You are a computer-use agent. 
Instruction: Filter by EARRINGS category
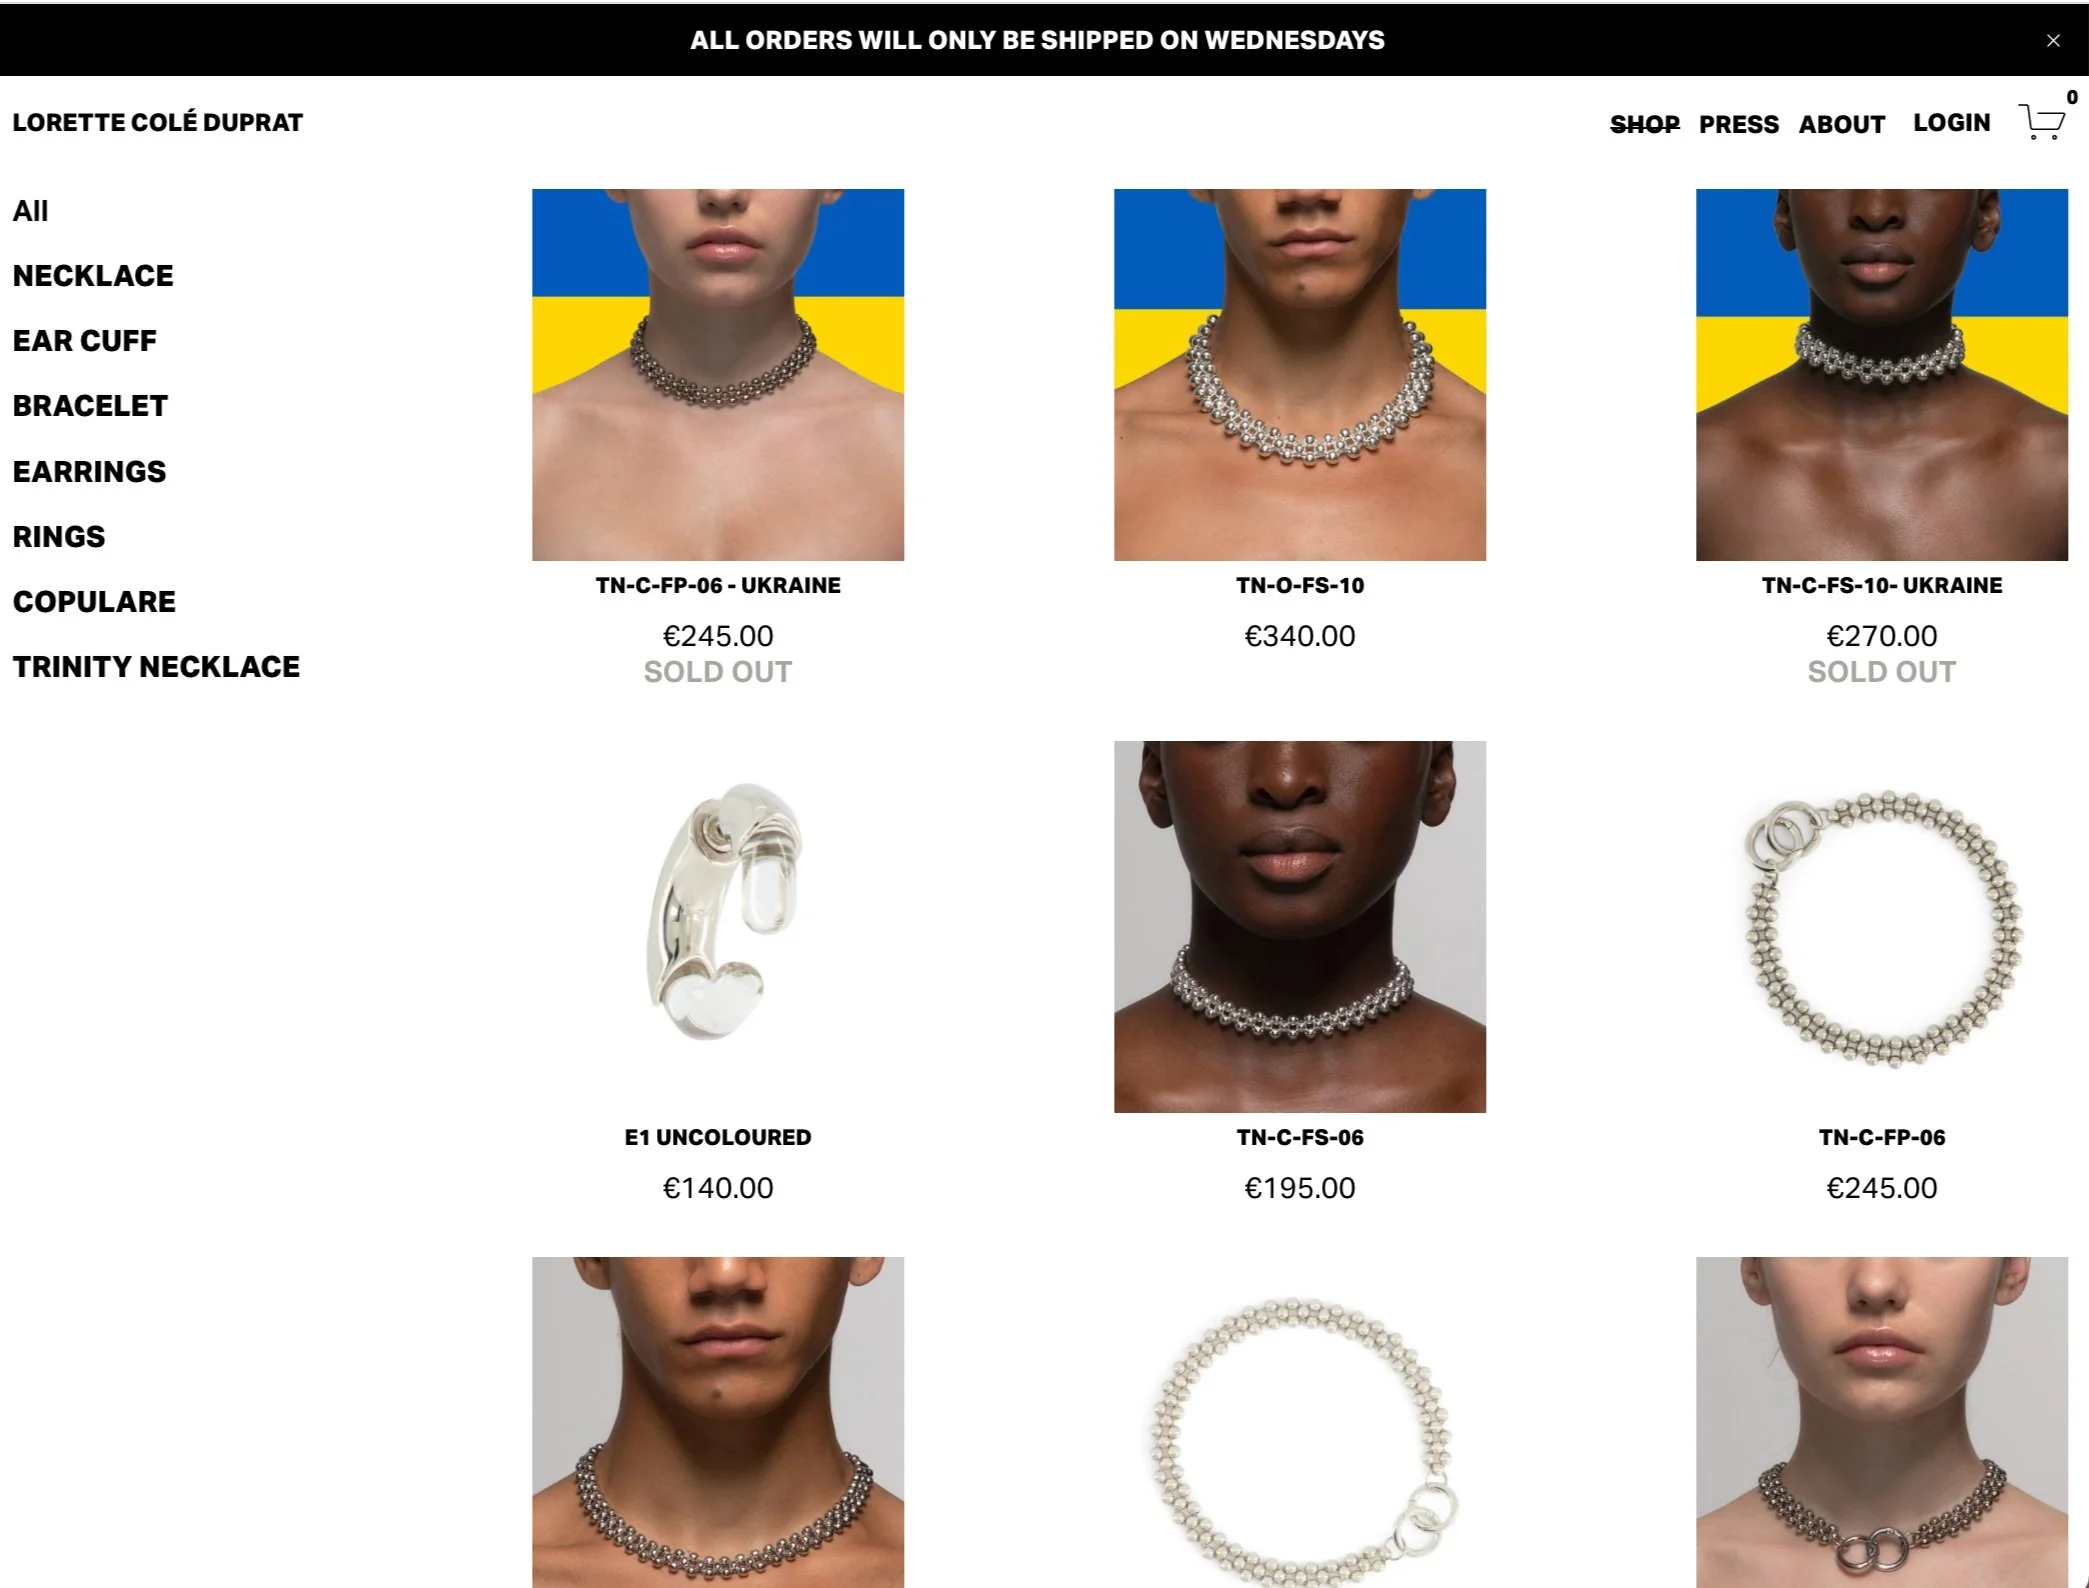(x=89, y=471)
